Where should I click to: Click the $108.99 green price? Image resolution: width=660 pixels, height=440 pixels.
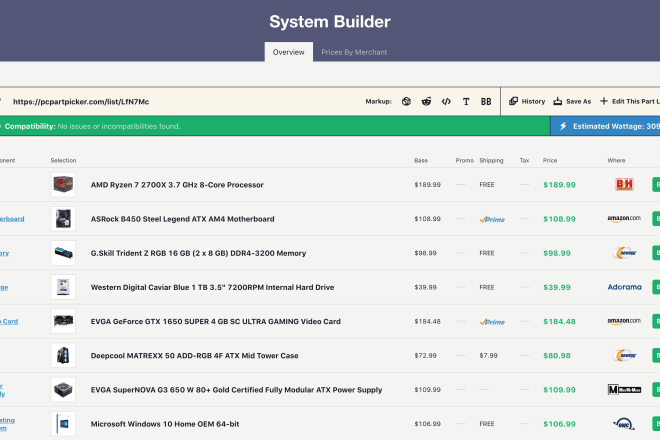(559, 219)
